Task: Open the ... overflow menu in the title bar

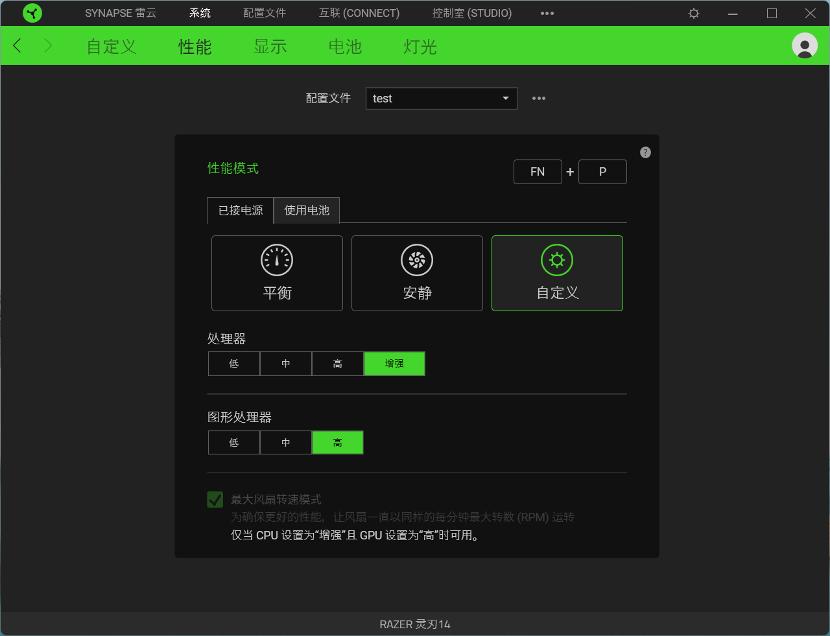Action: click(x=548, y=13)
